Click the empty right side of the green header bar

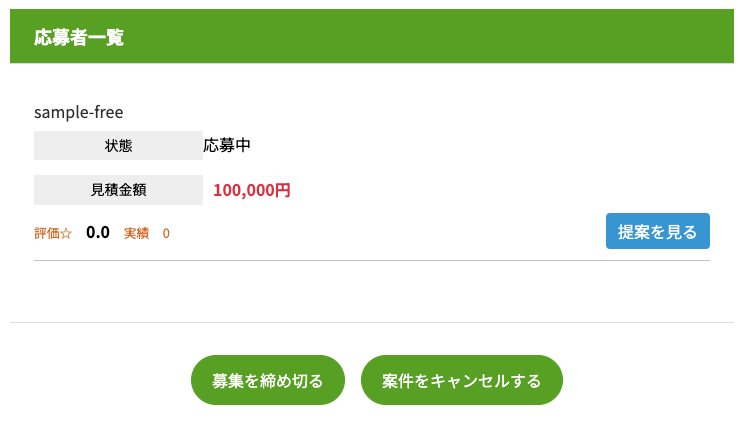coord(500,37)
